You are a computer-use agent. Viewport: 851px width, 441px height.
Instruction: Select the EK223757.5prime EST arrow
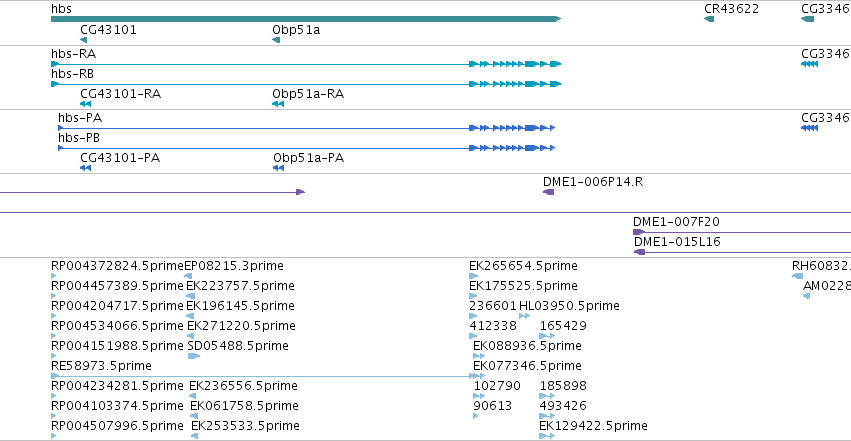click(190, 296)
